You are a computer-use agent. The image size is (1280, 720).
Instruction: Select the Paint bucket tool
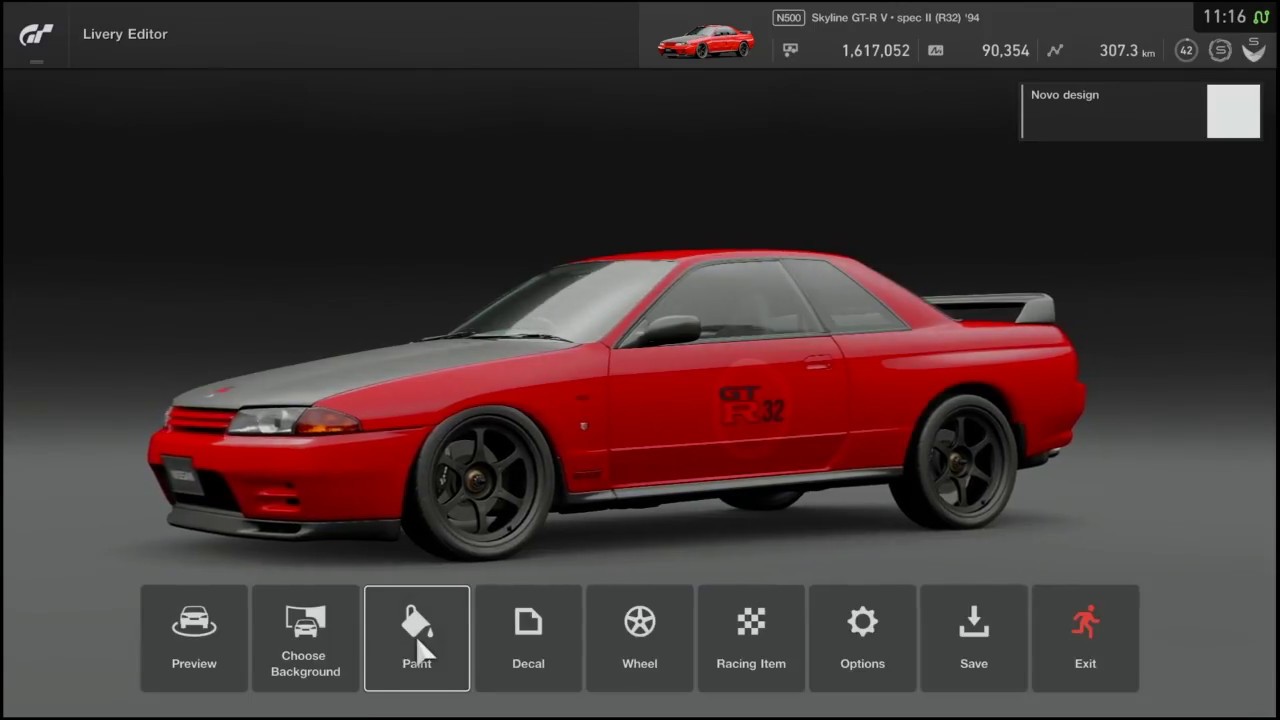(417, 638)
